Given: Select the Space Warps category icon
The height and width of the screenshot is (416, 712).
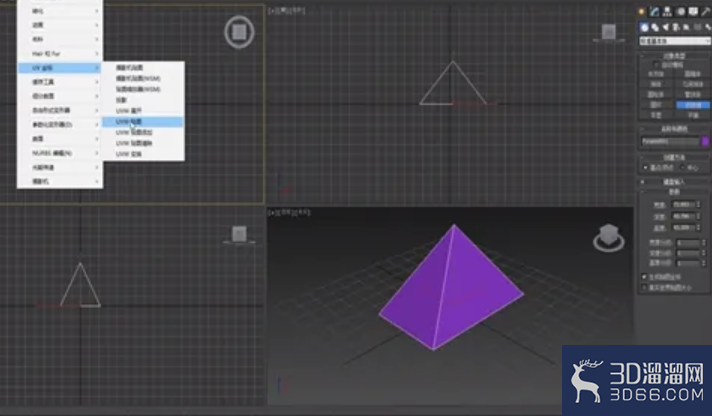Looking at the screenshot, I should point(697,27).
